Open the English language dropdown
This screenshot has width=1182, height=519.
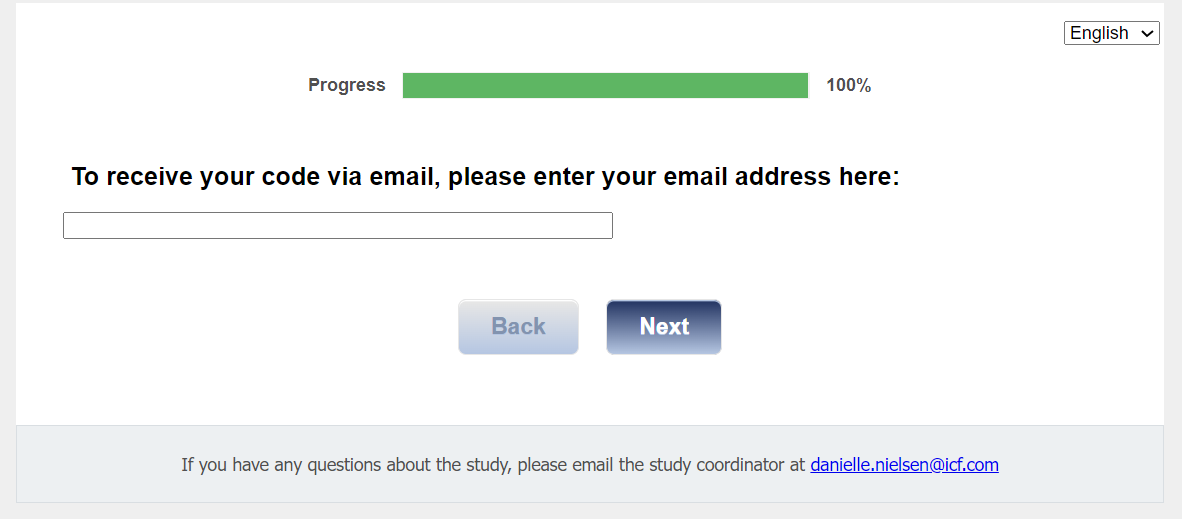click(1111, 33)
